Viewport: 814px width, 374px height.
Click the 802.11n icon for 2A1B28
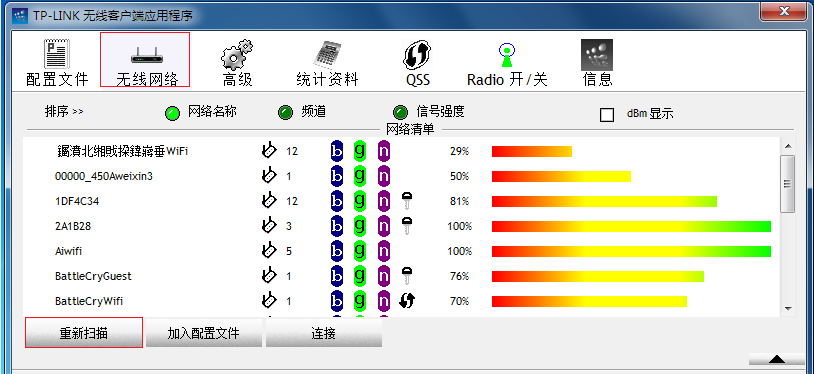[x=384, y=226]
